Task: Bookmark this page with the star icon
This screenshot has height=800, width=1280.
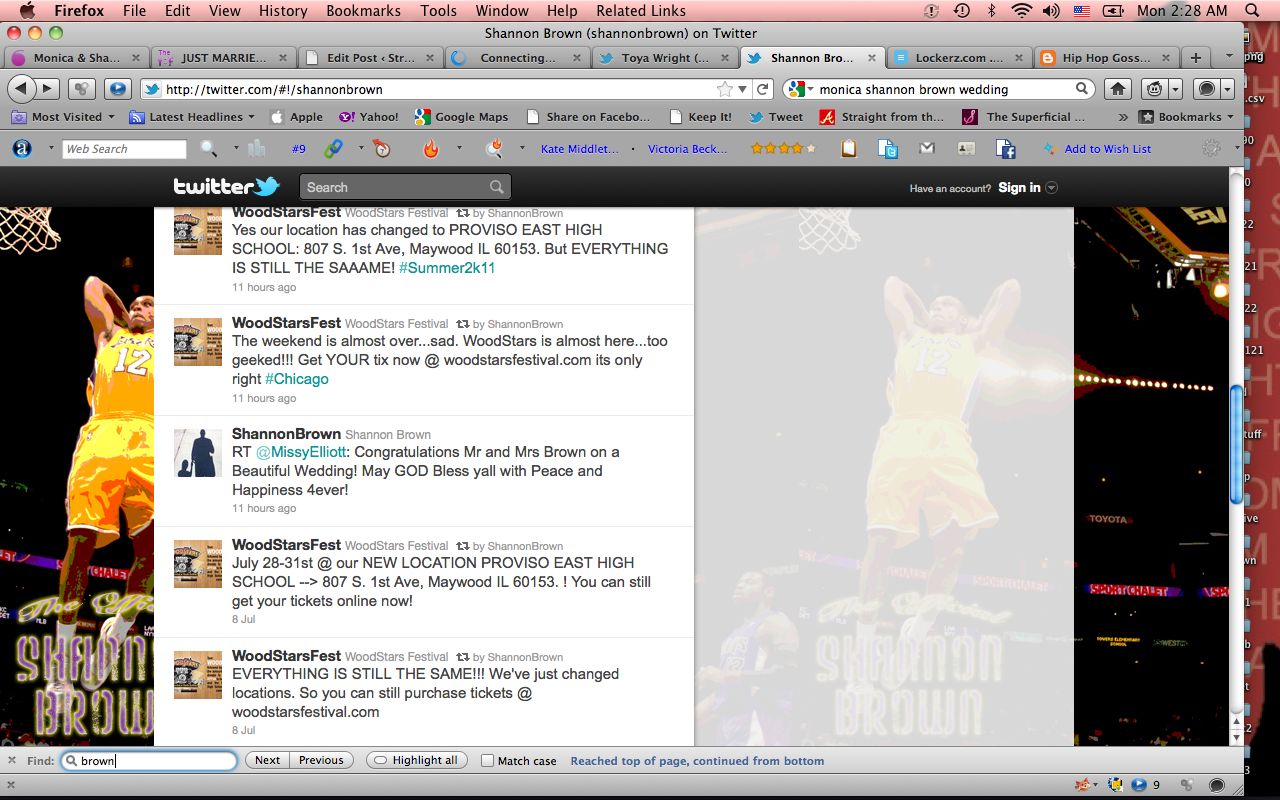Action: pos(725,89)
